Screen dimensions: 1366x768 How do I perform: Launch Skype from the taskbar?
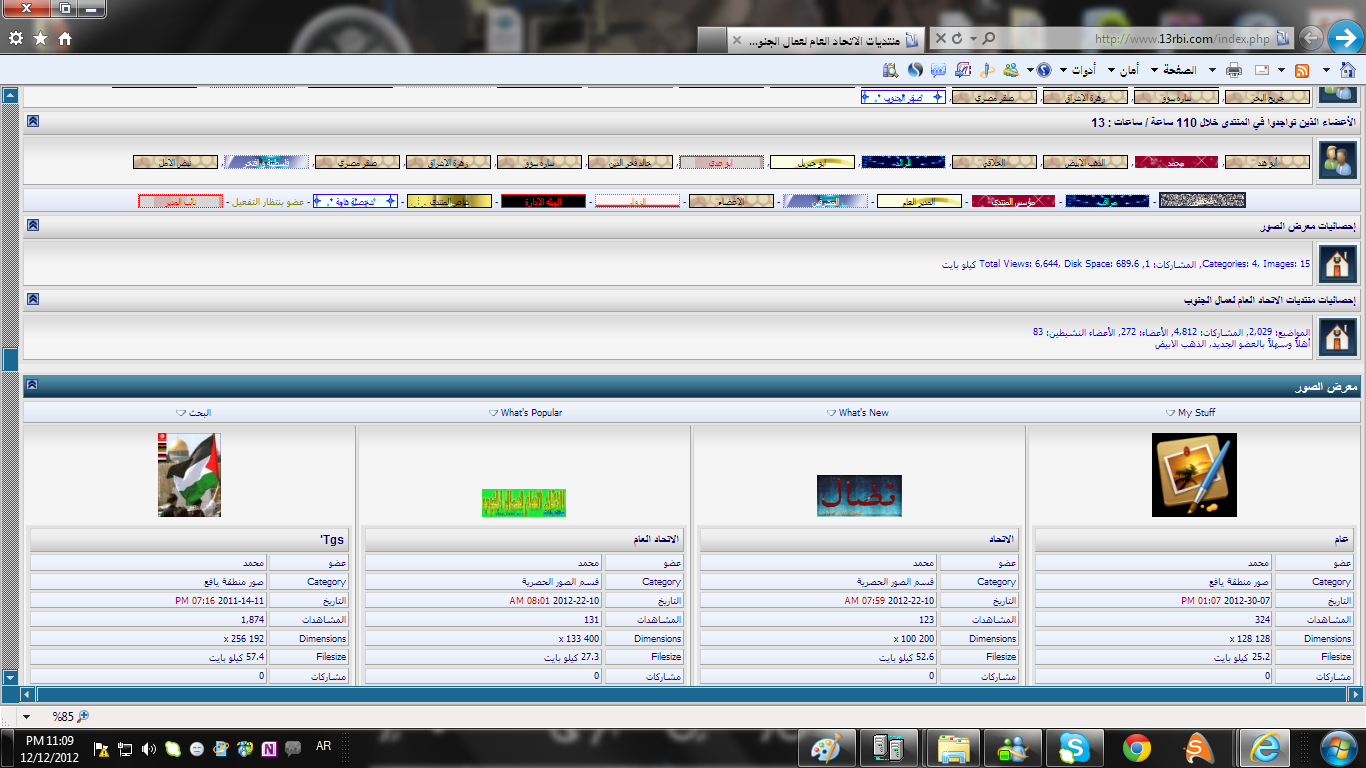[1075, 748]
